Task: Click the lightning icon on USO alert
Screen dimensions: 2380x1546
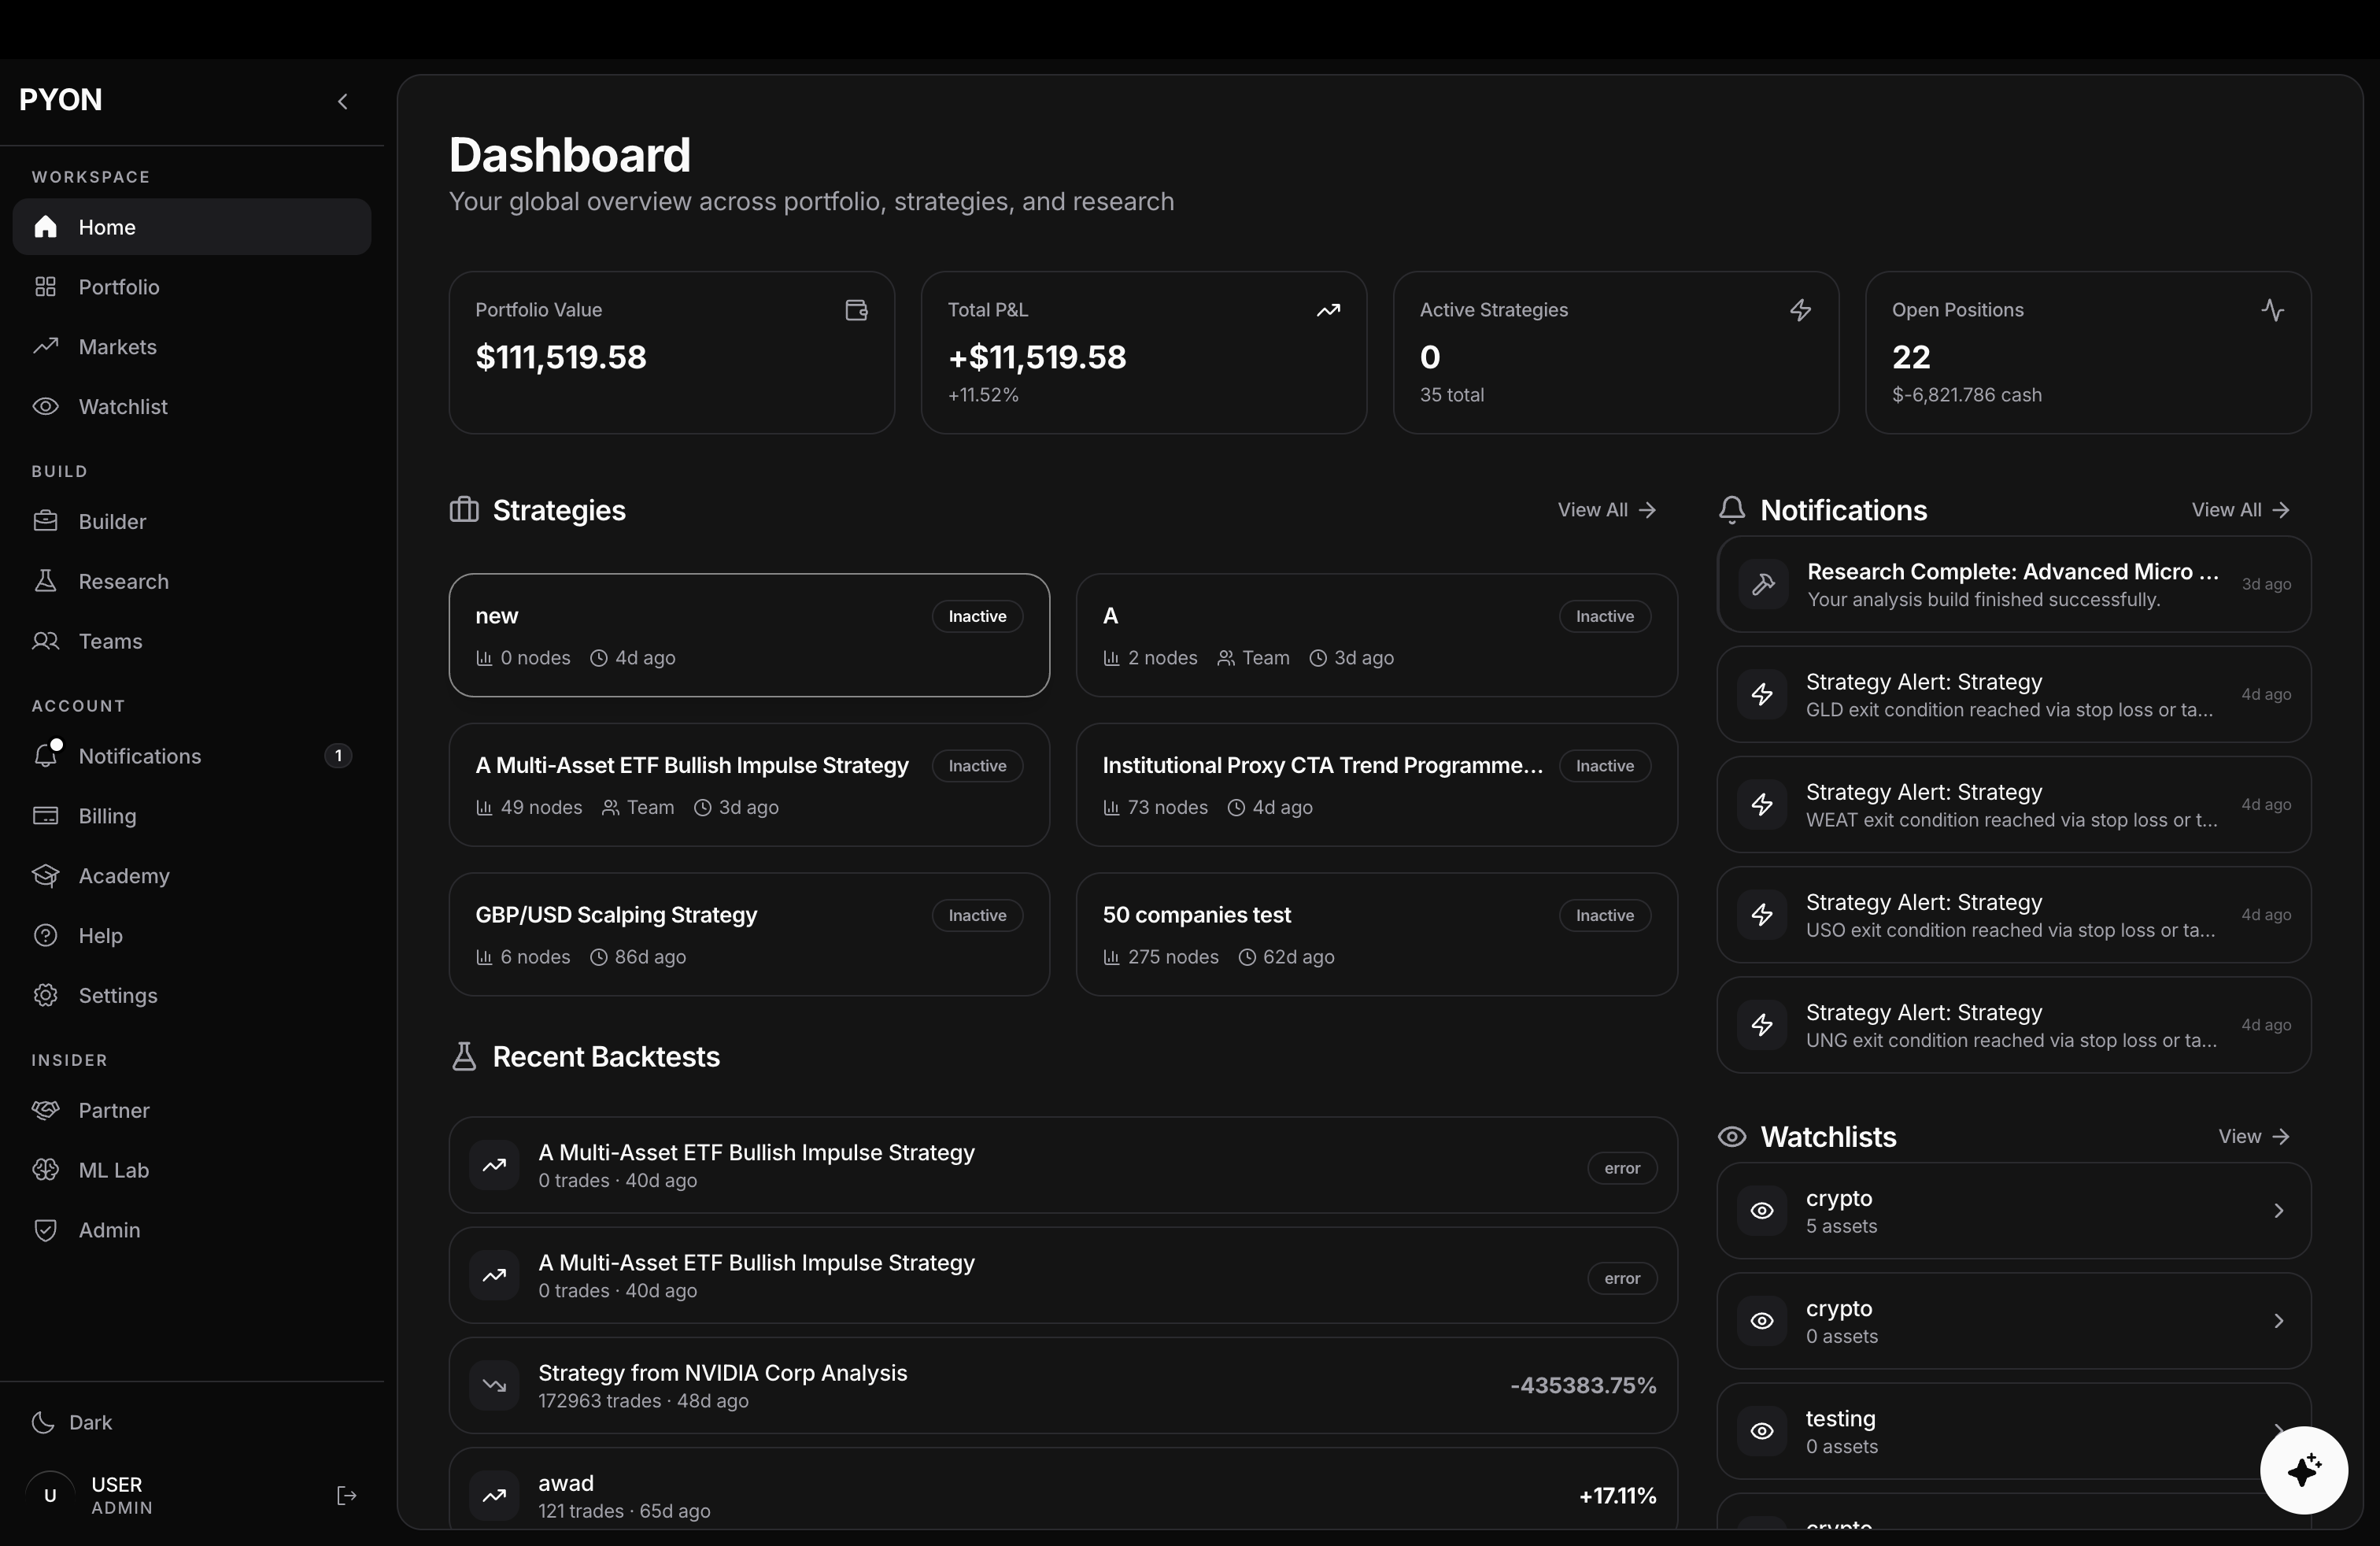Action: click(1762, 914)
